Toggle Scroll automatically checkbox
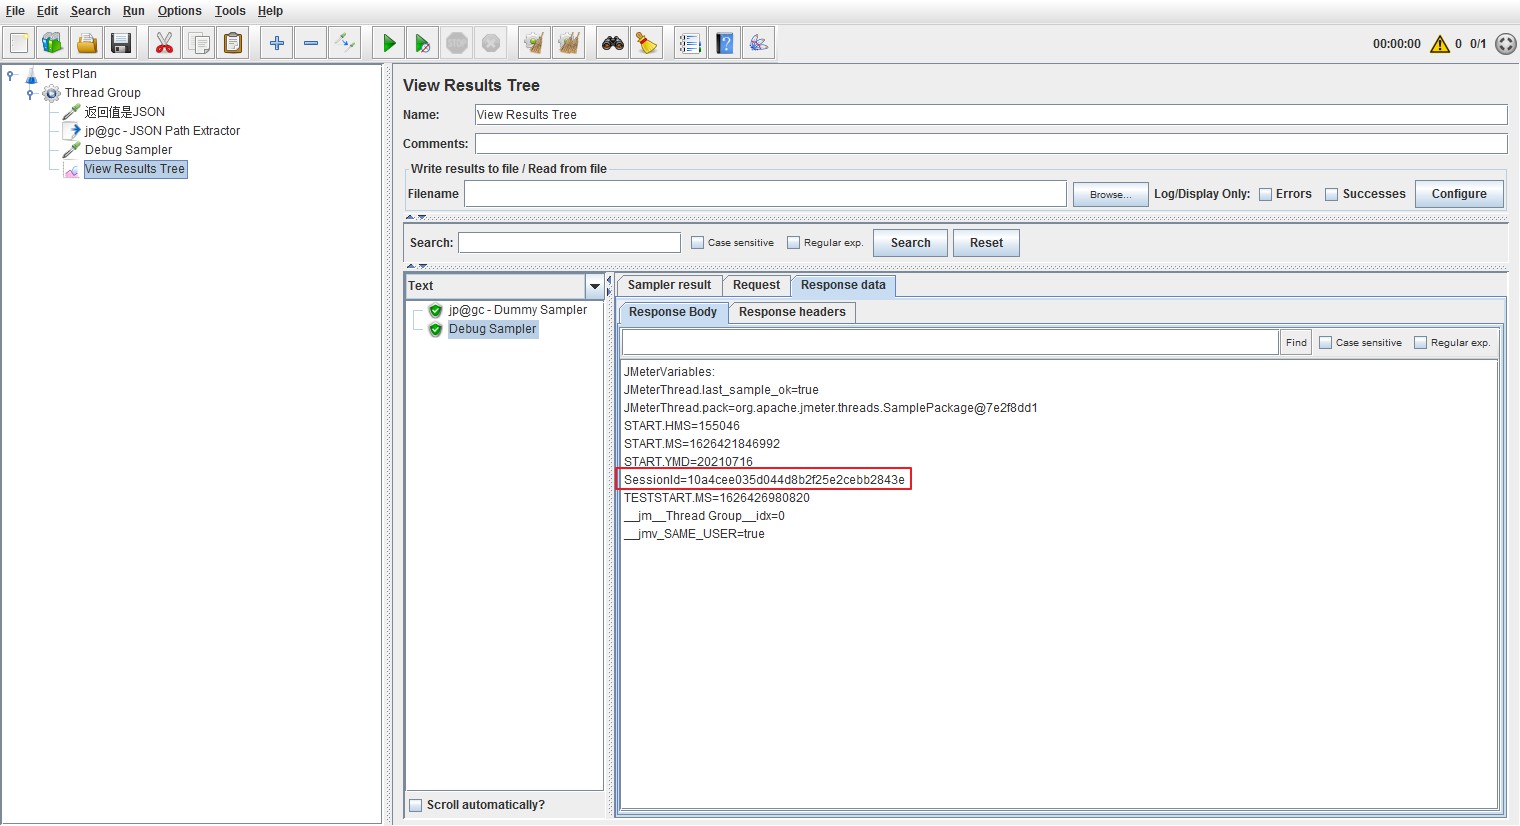1520x826 pixels. [x=416, y=805]
